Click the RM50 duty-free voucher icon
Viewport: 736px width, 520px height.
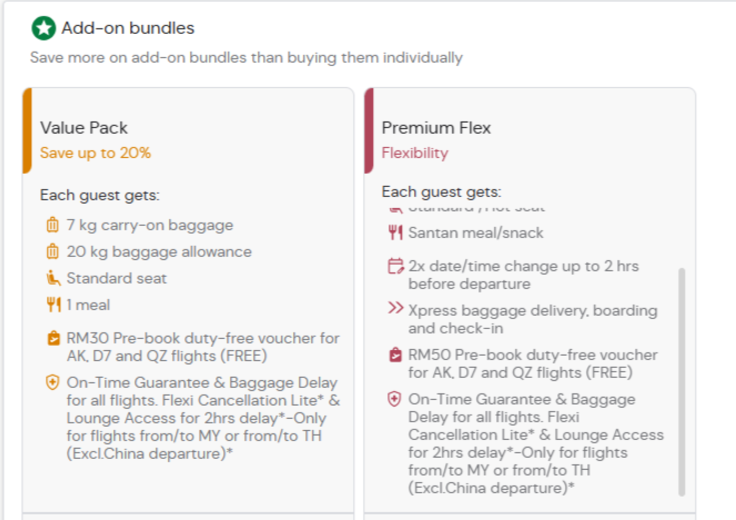click(394, 355)
